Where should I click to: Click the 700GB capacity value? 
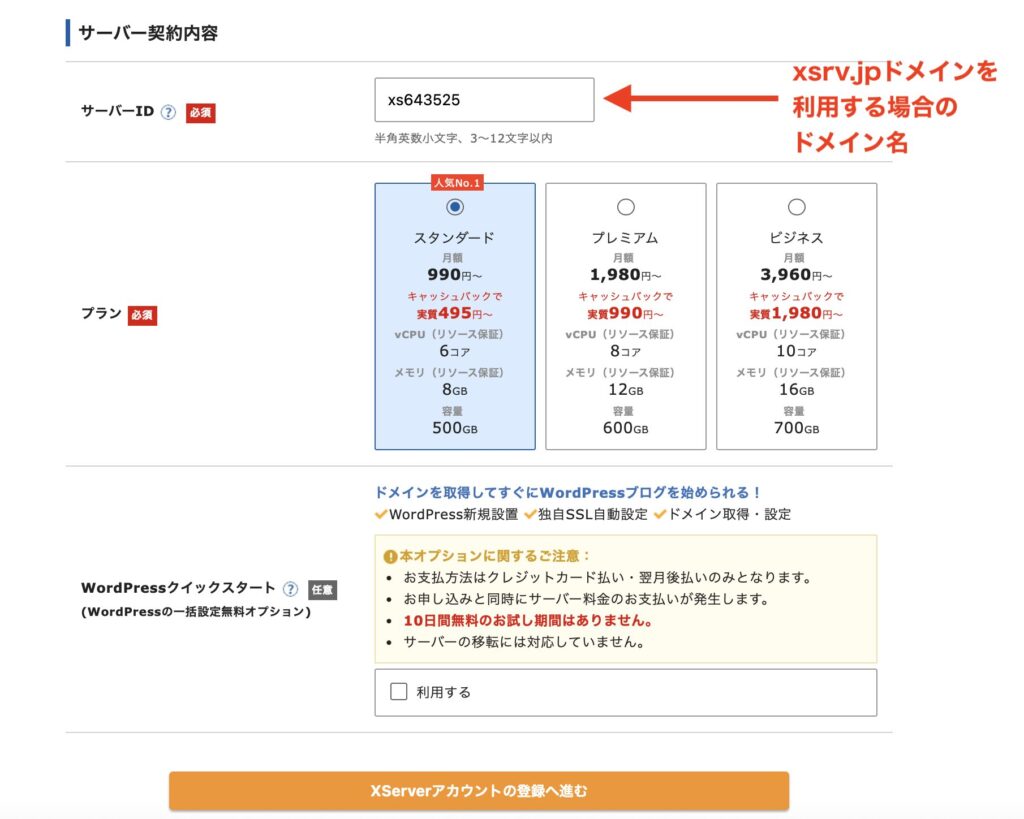pyautogui.click(x=796, y=428)
